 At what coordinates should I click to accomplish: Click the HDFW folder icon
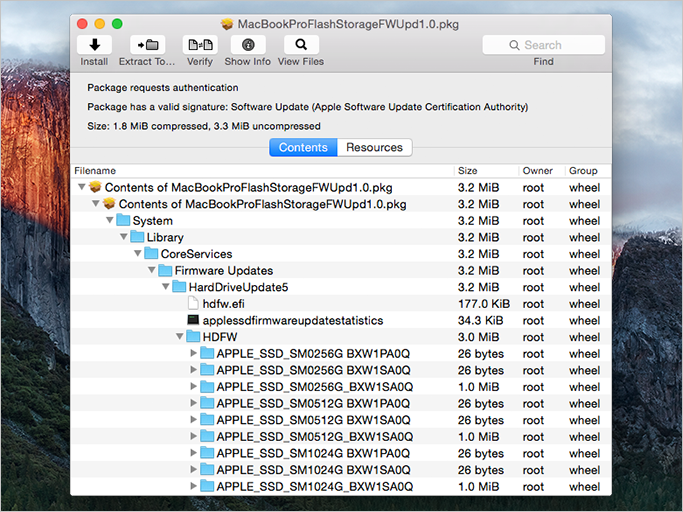click(193, 336)
